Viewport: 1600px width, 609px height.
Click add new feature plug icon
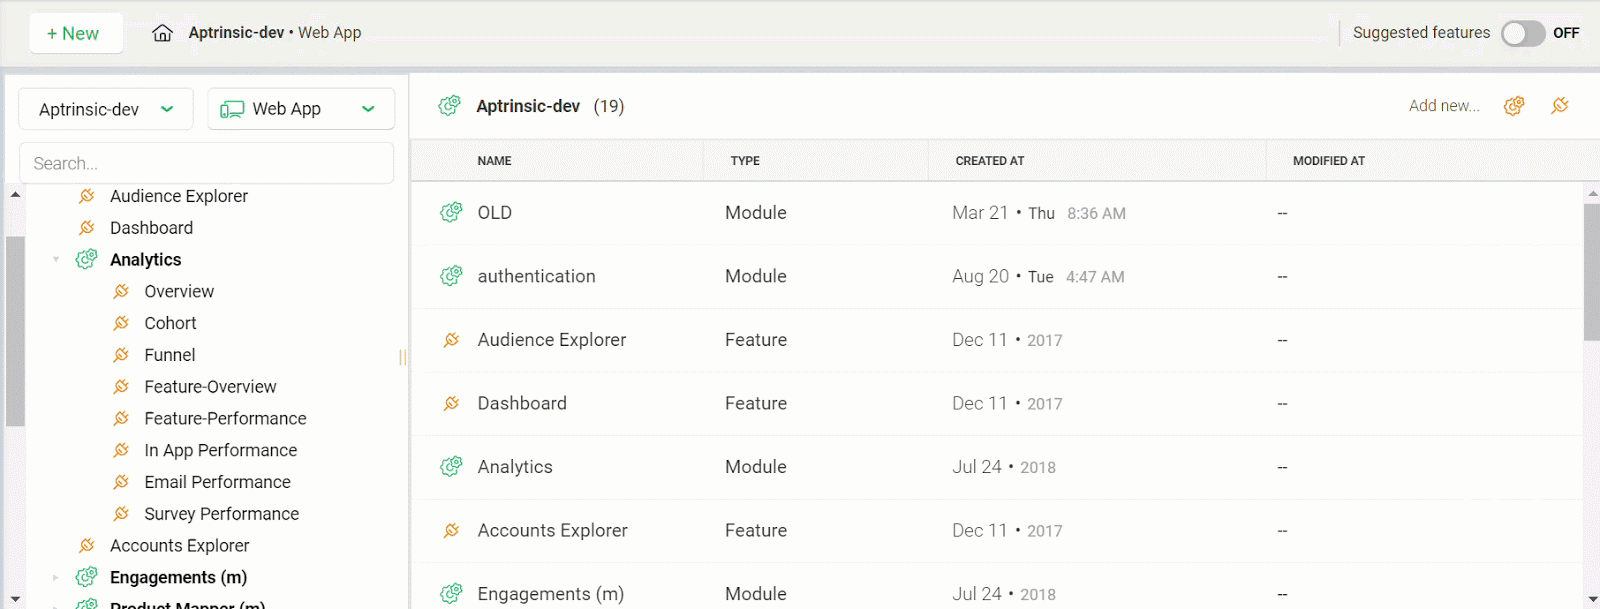pyautogui.click(x=1560, y=106)
